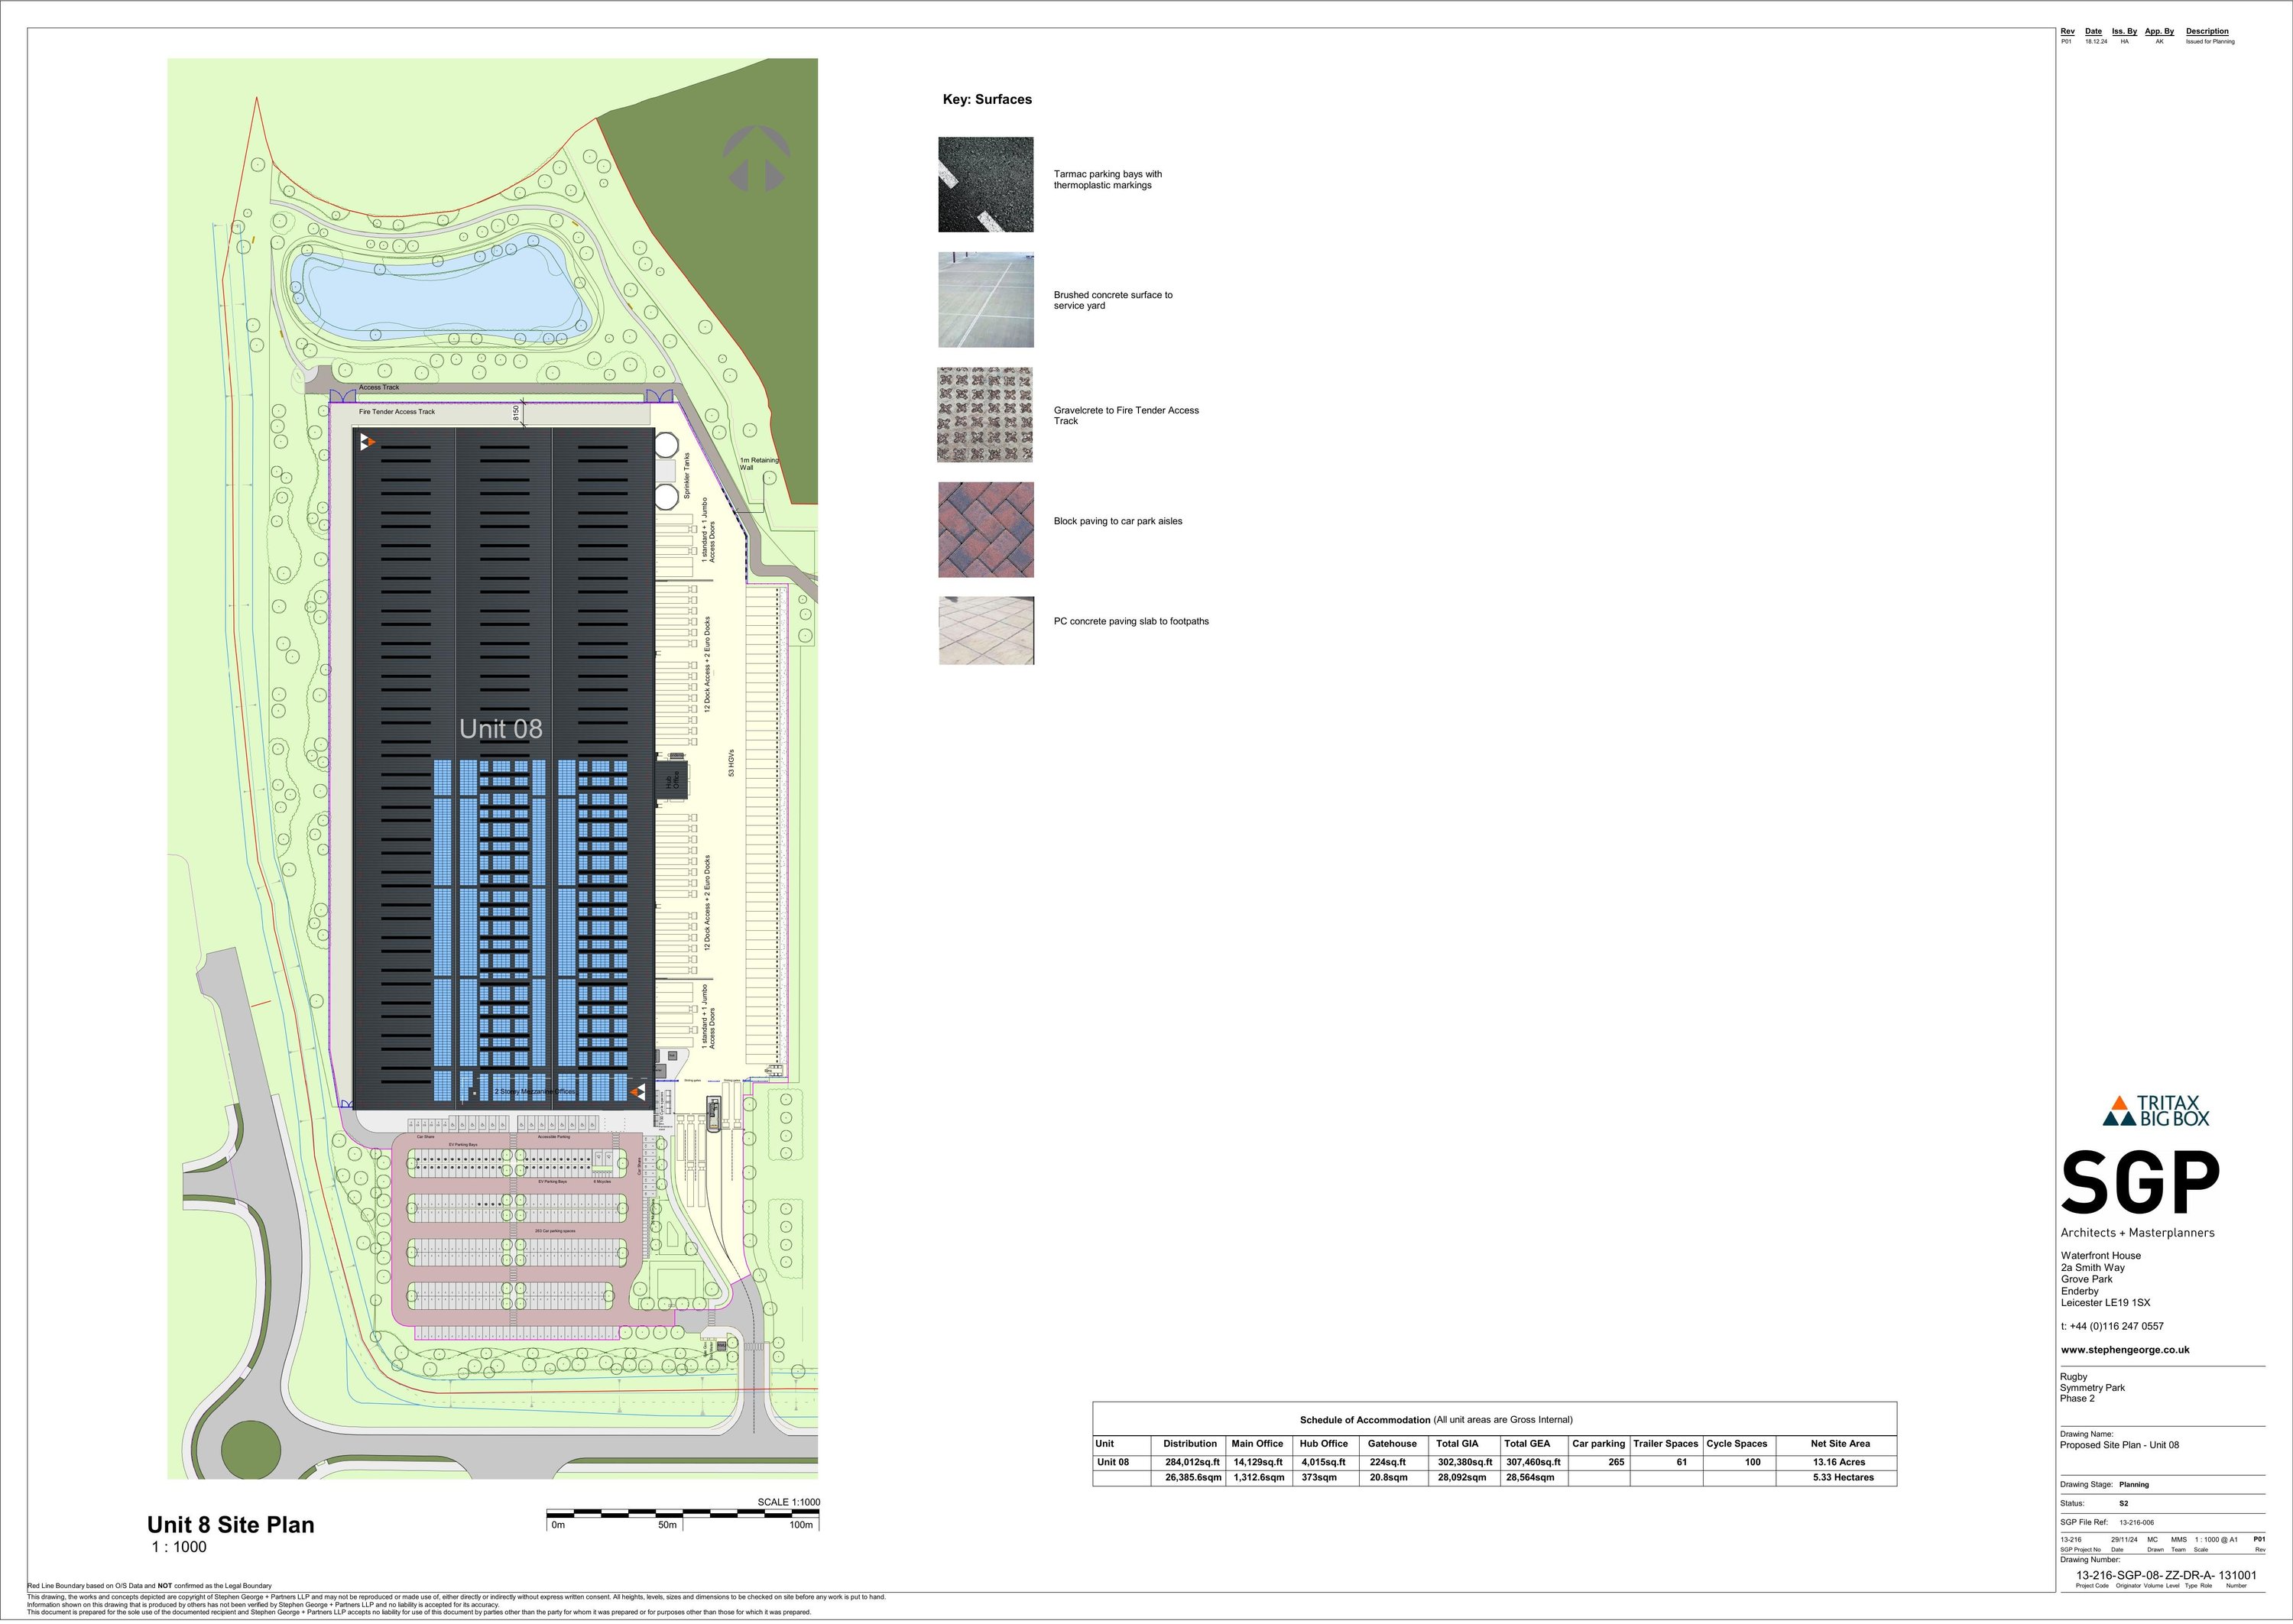This screenshot has width=2293, height=1624.
Task: Select the tarmac parking bays surface swatch
Action: pos(985,185)
